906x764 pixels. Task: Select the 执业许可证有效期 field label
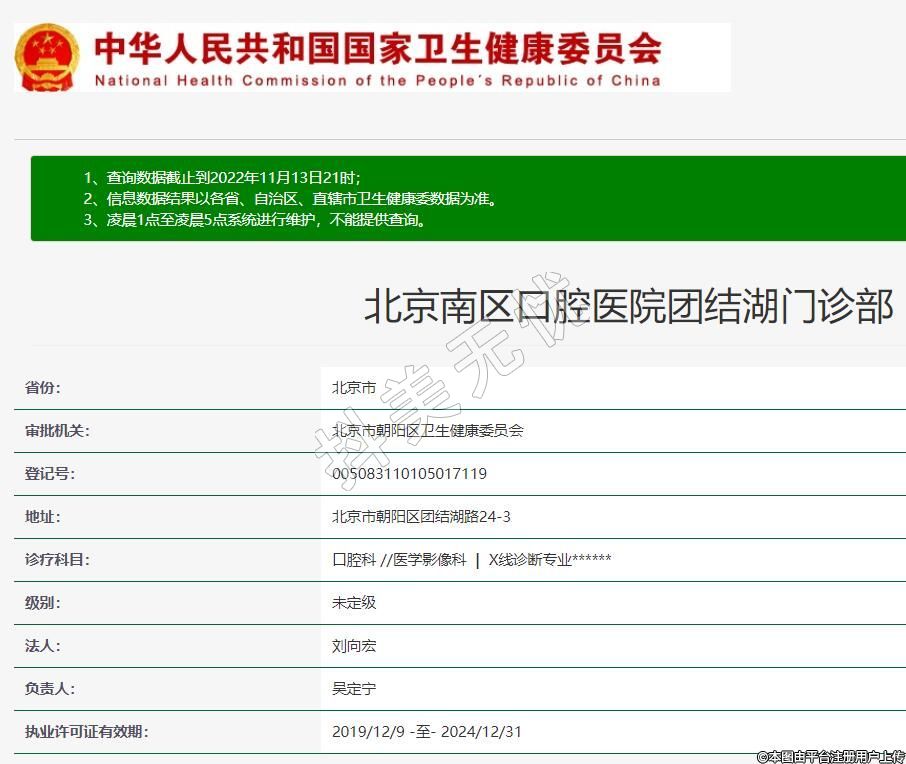tap(86, 732)
